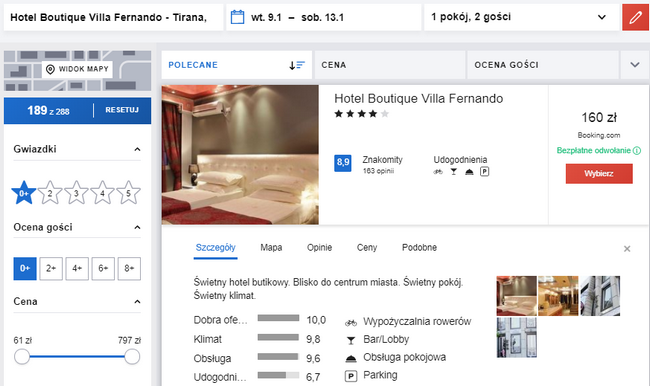Open the calendar date picker icon

(x=238, y=17)
